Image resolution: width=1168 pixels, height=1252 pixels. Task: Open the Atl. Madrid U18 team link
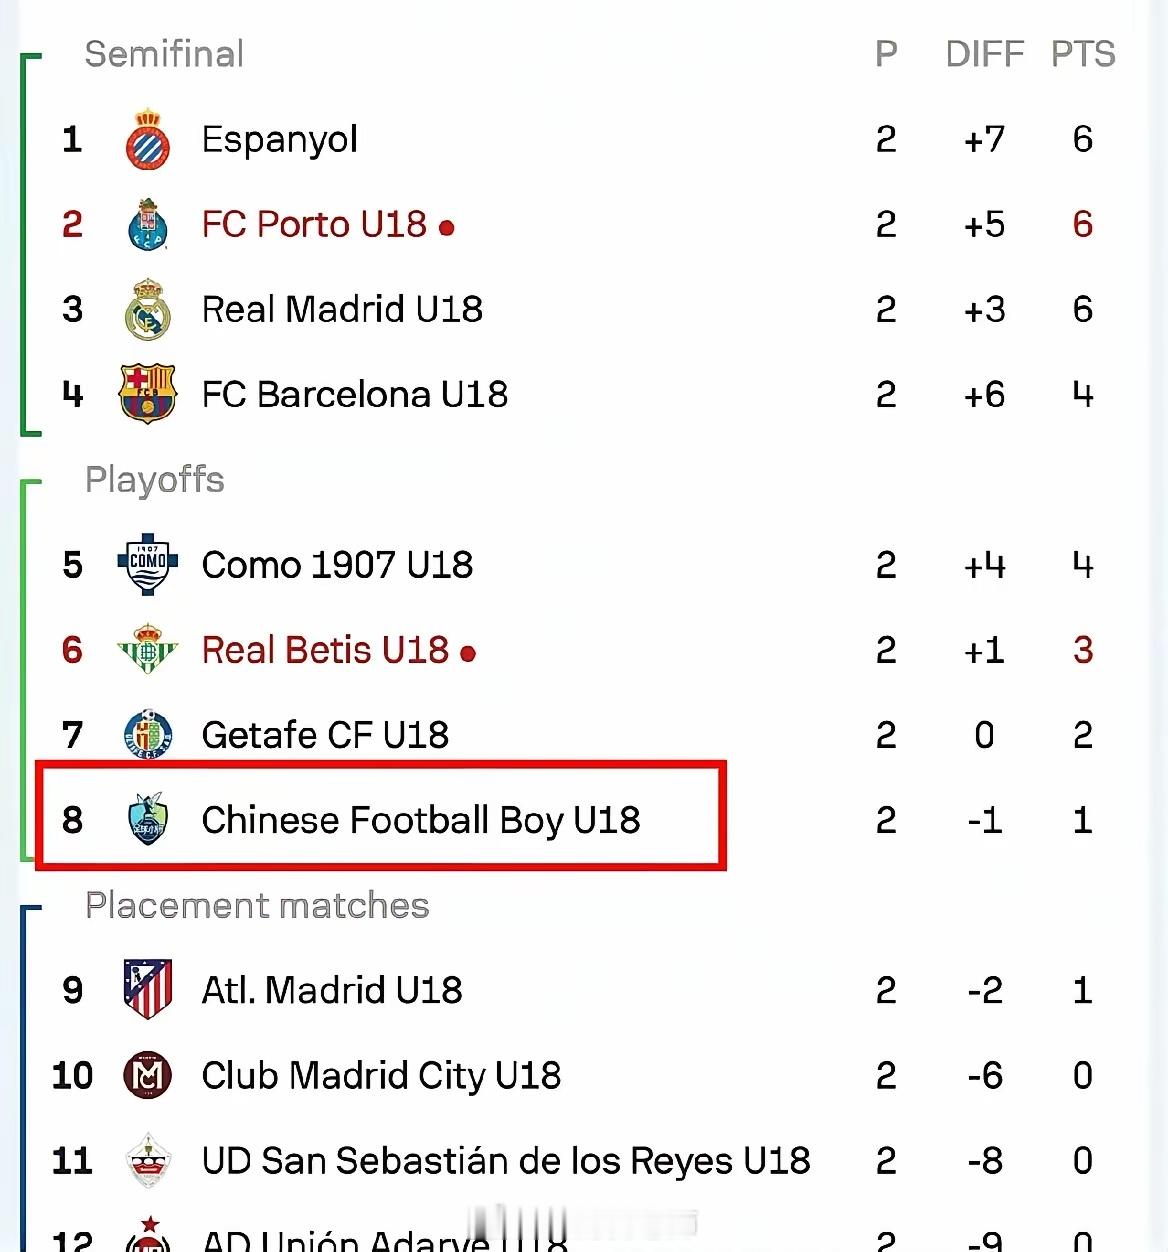coord(332,990)
